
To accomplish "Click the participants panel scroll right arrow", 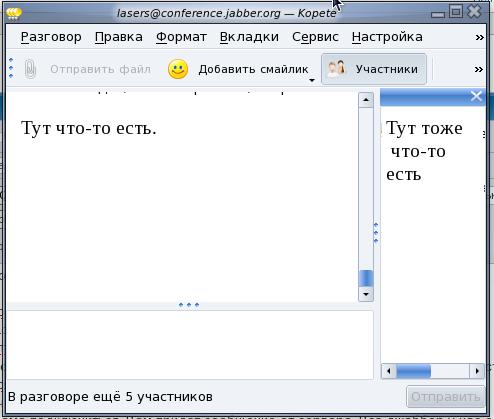I will (477, 371).
